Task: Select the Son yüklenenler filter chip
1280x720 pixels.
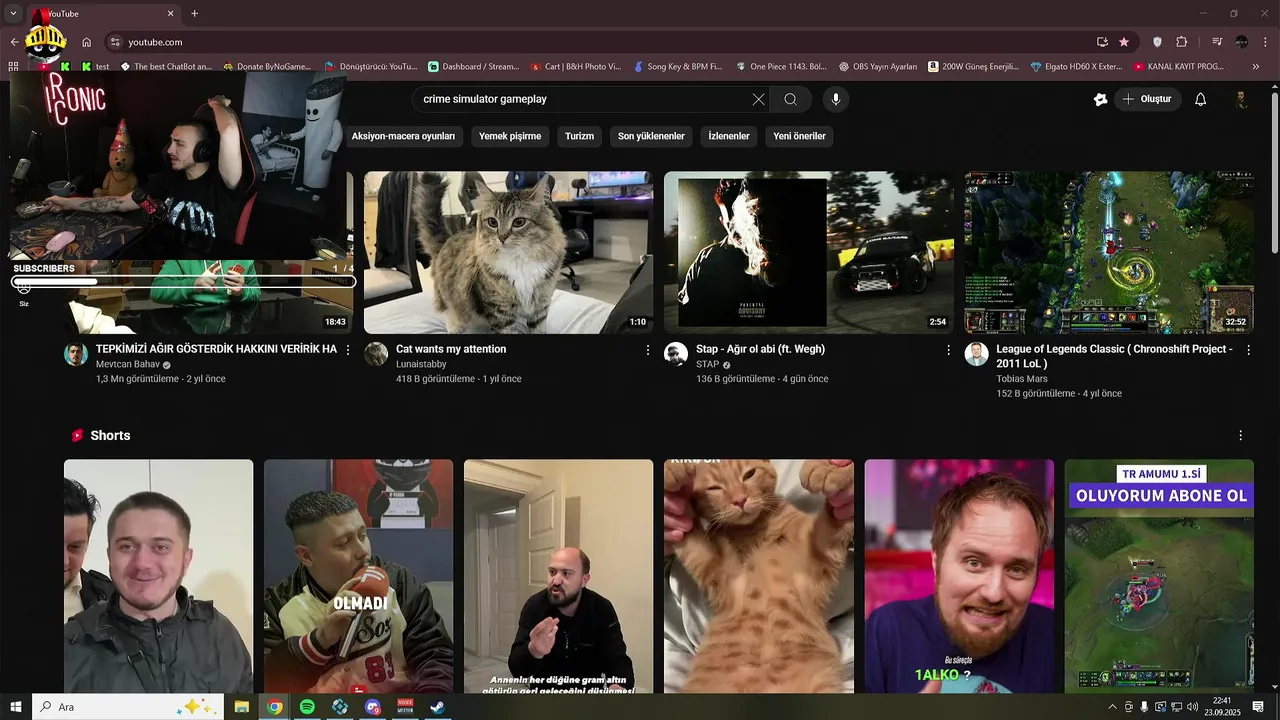Action: pos(651,136)
